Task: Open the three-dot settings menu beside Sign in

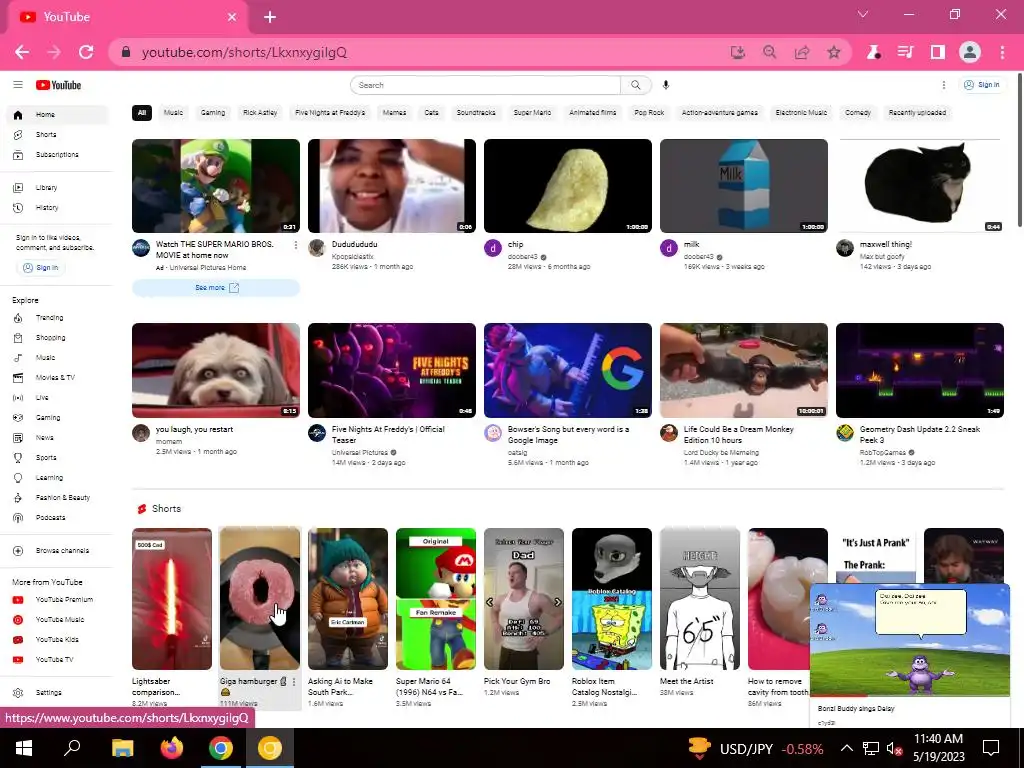Action: [x=943, y=85]
